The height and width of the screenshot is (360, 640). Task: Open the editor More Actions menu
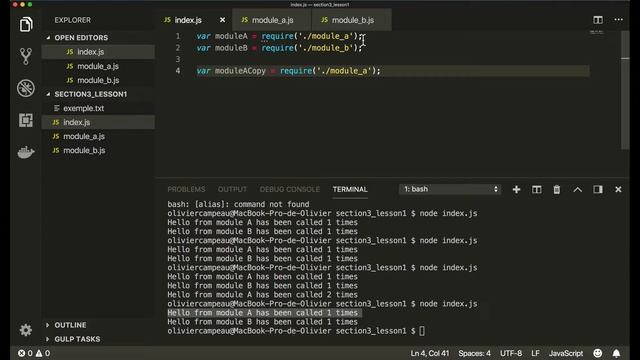point(618,20)
